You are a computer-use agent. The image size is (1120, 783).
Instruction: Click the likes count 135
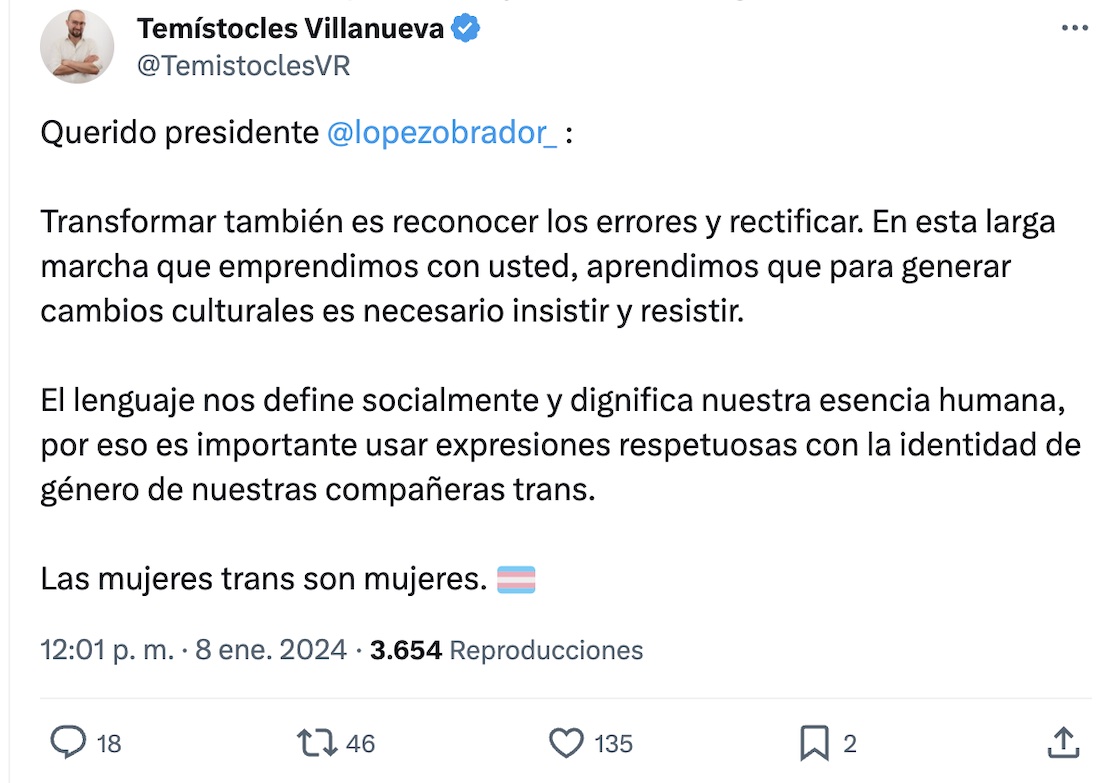(x=613, y=744)
